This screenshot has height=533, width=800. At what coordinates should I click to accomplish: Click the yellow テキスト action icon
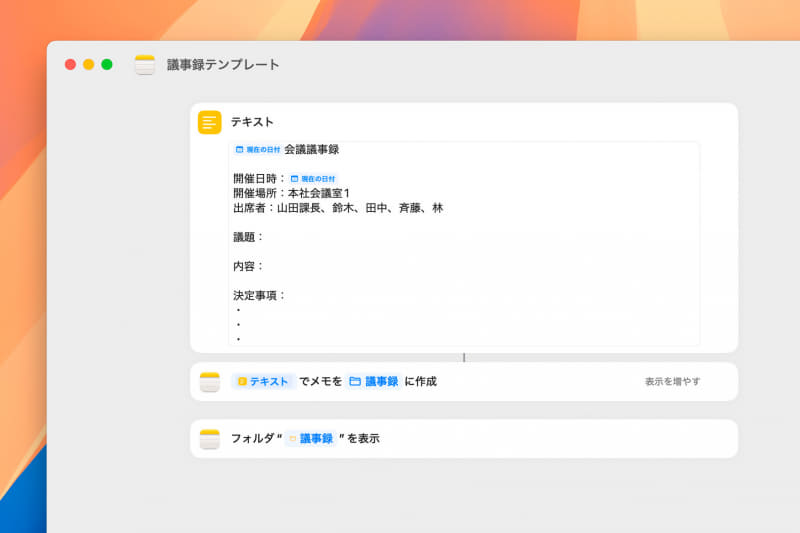click(209, 122)
